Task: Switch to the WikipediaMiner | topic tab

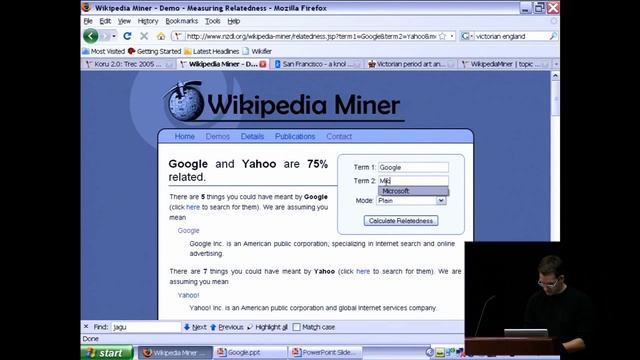Action: [x=504, y=64]
